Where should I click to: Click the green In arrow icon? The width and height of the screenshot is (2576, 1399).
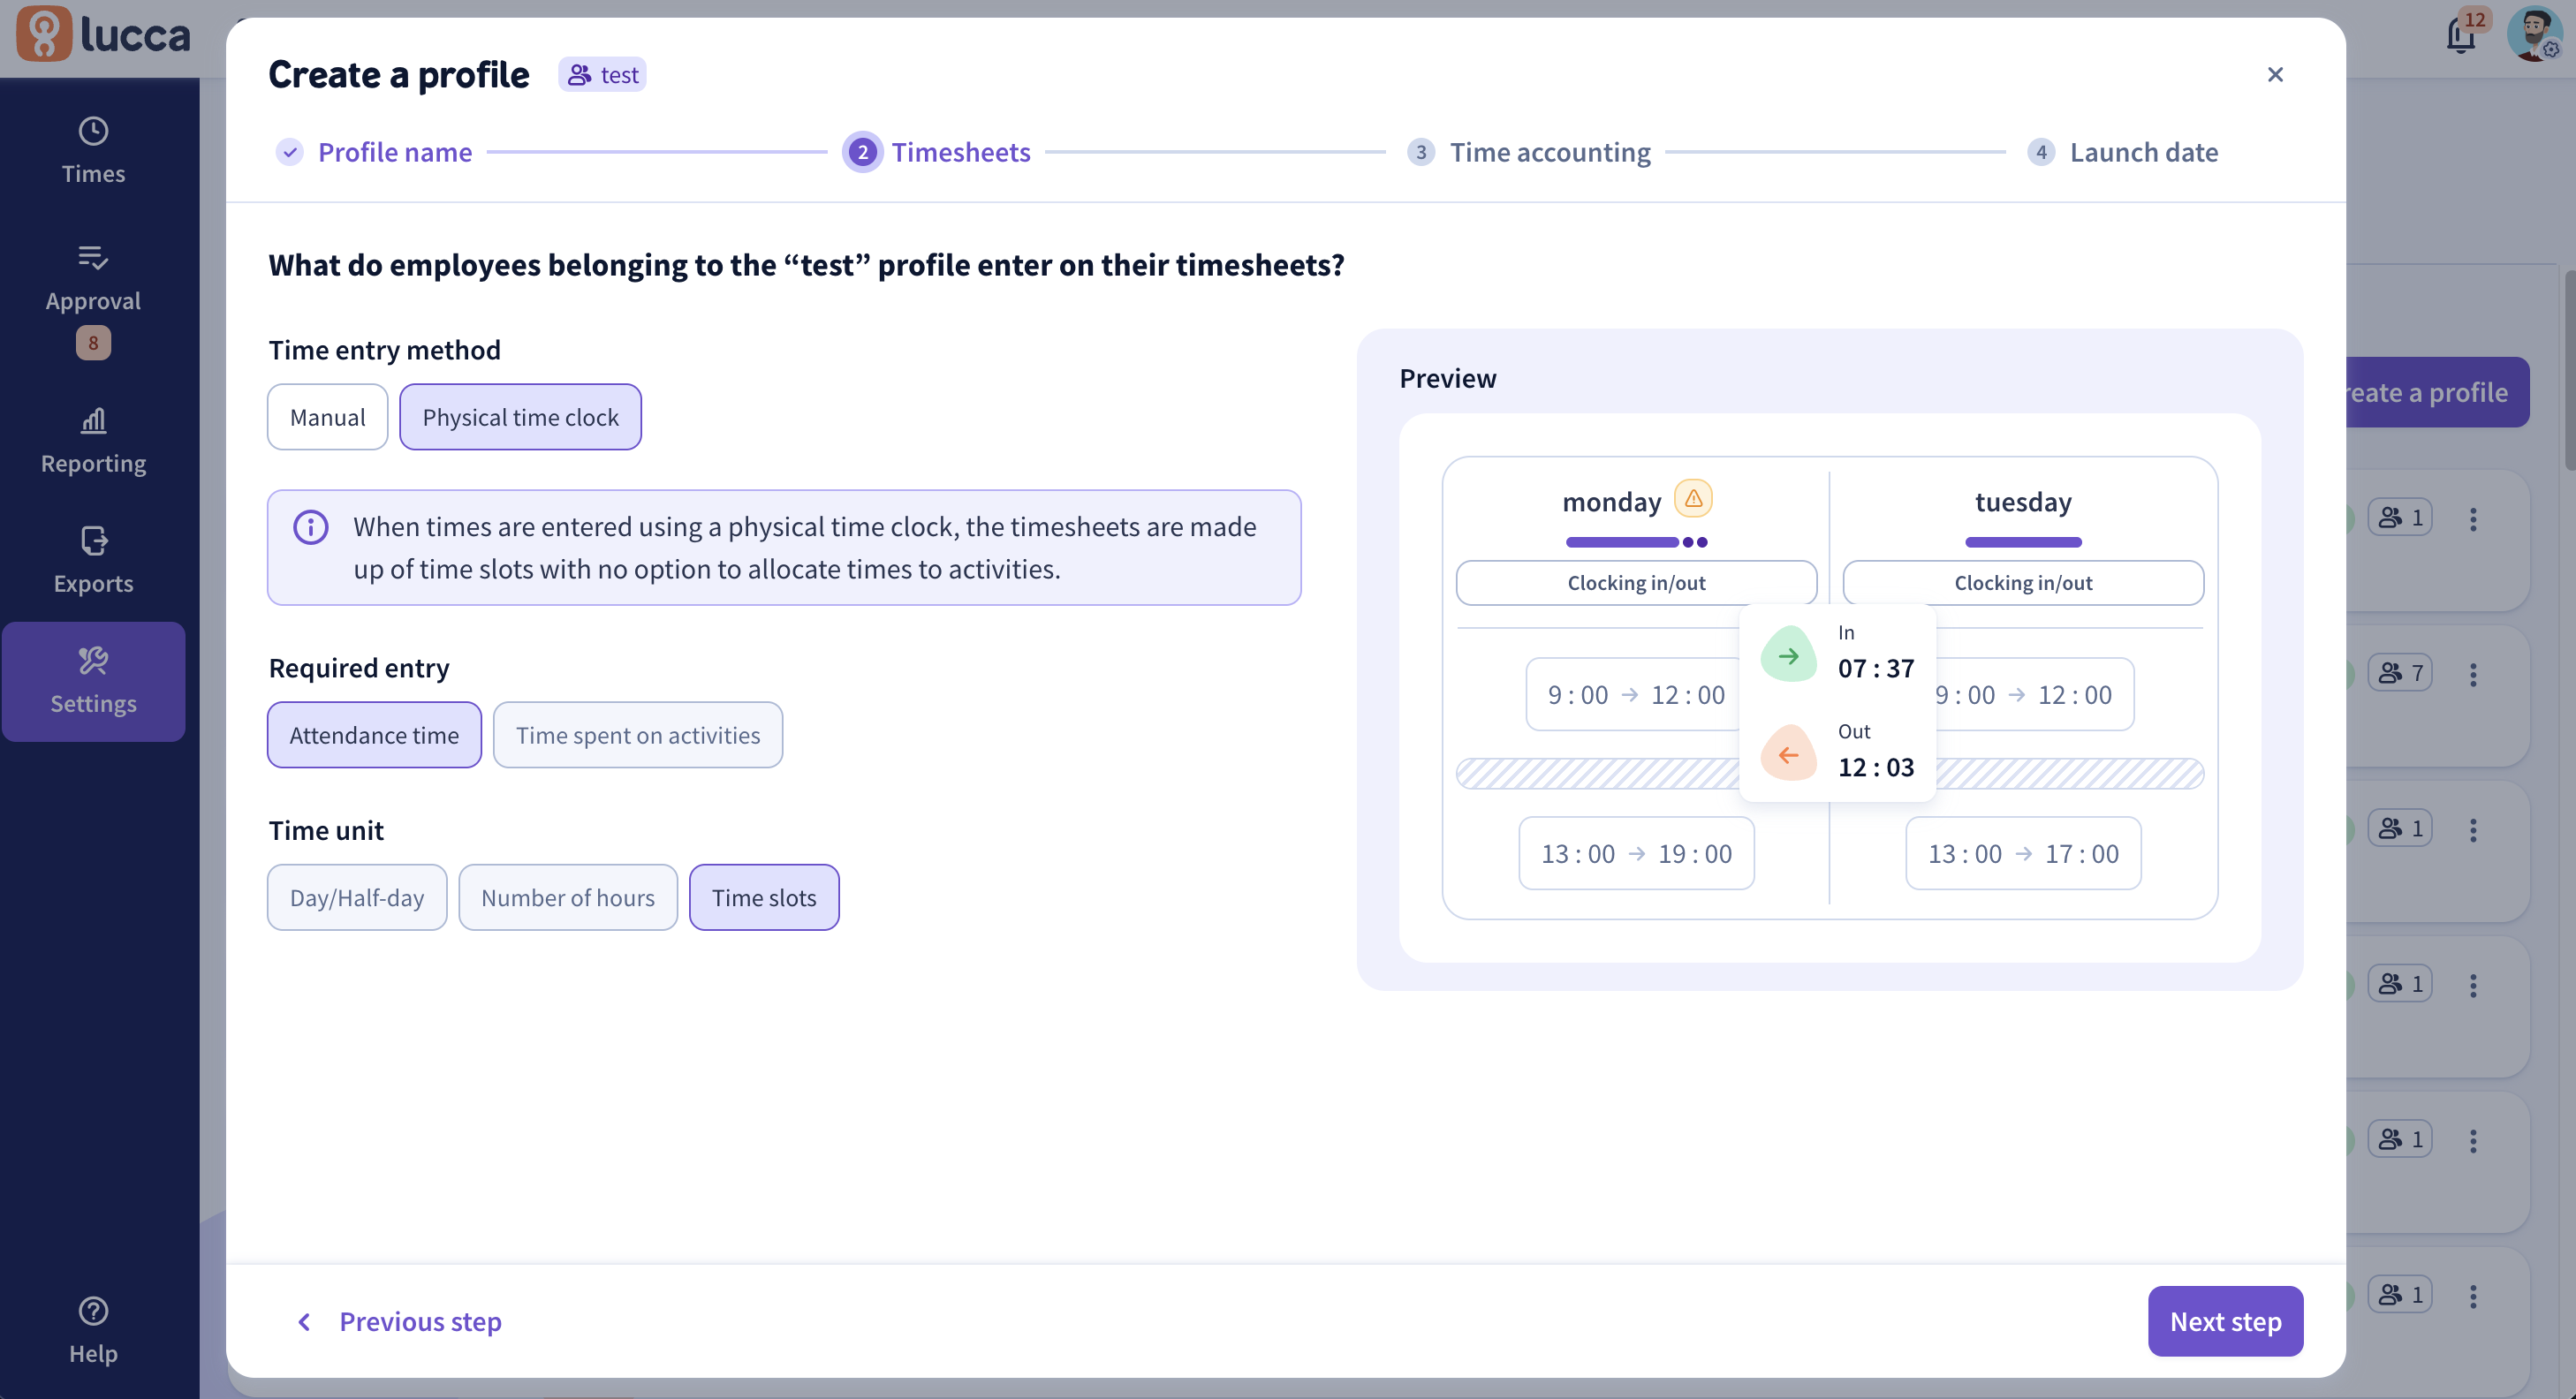pyautogui.click(x=1788, y=655)
